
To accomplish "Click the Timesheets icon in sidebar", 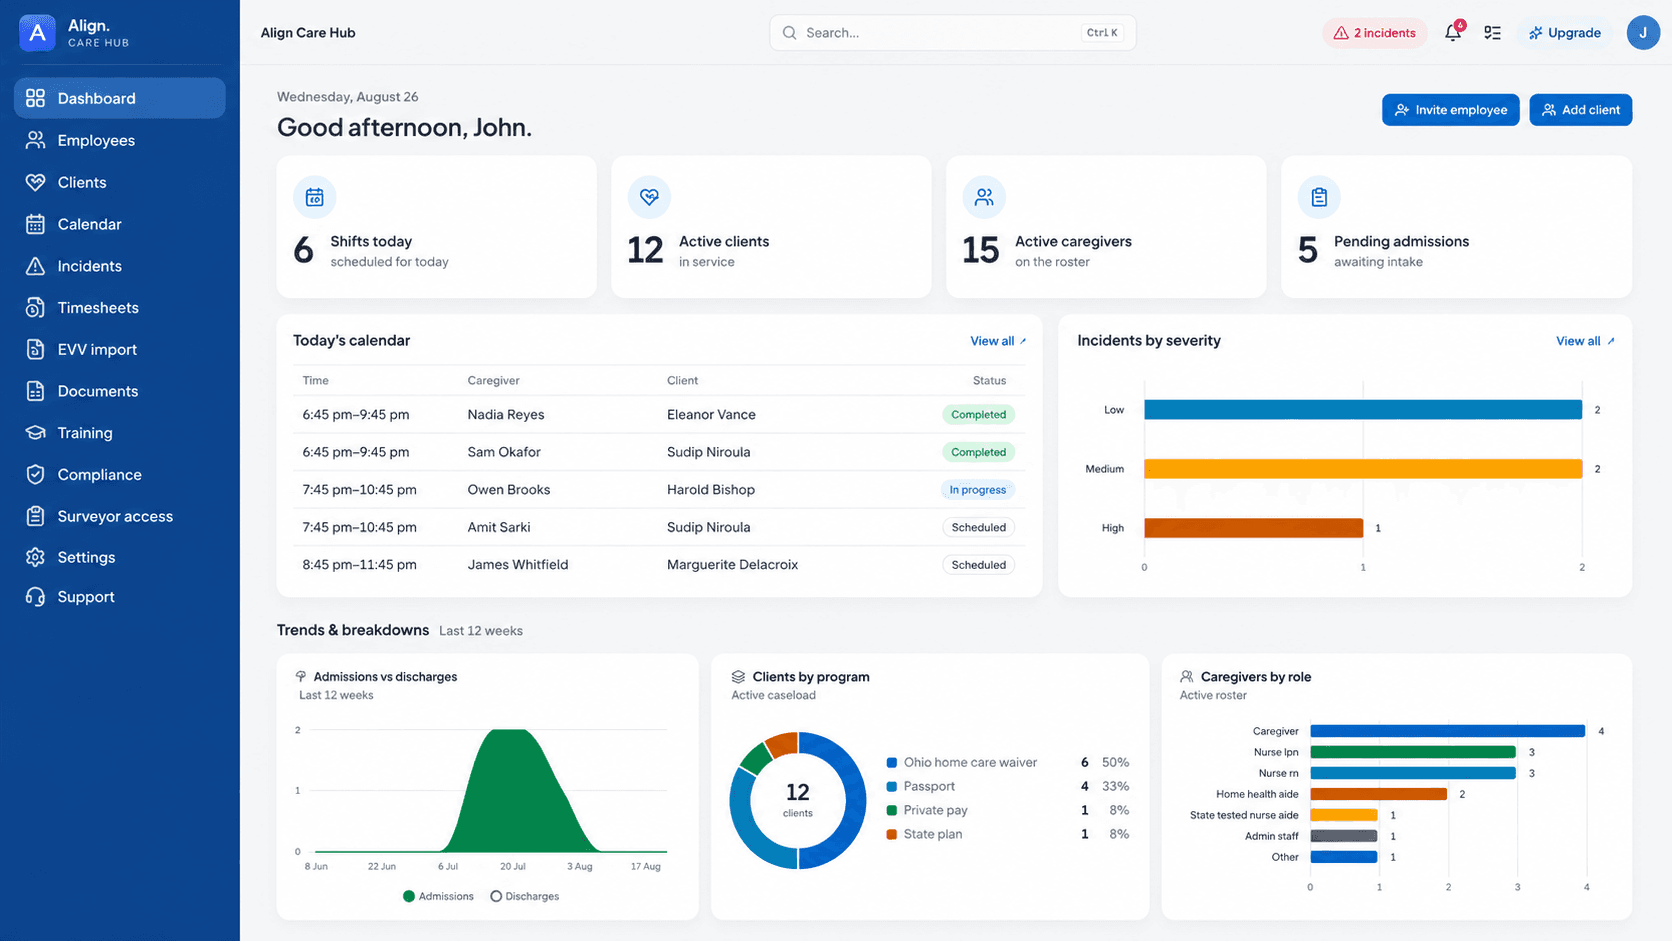I will pos(35,308).
